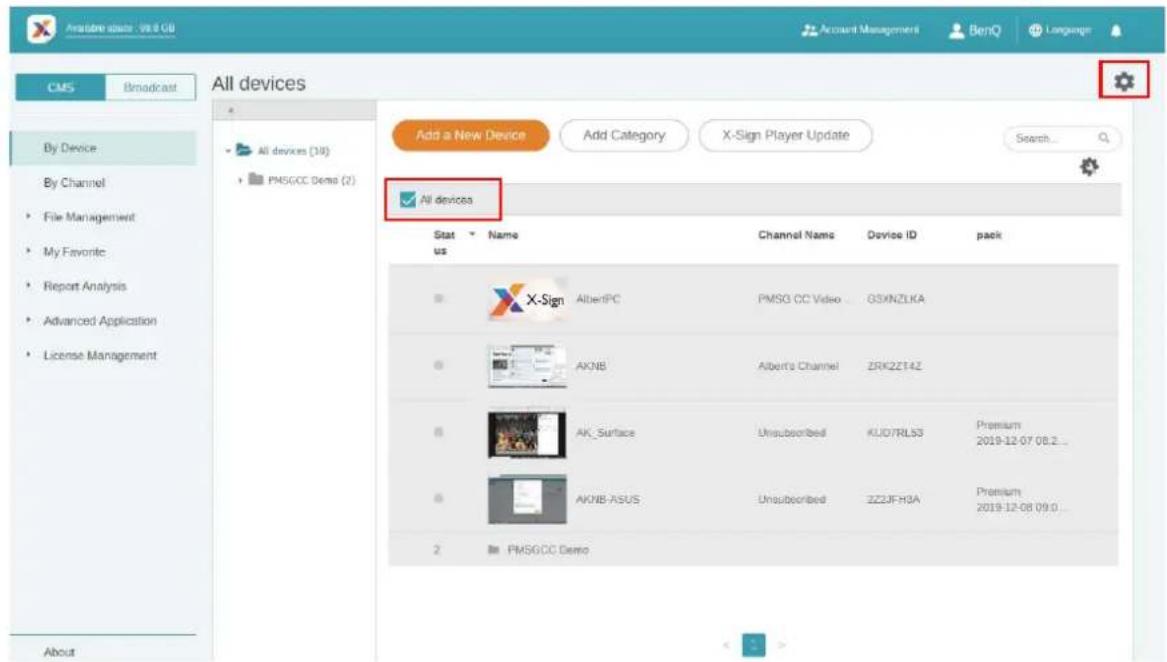
Task: Open the AK_Surface device thumbnail
Action: [x=527, y=433]
